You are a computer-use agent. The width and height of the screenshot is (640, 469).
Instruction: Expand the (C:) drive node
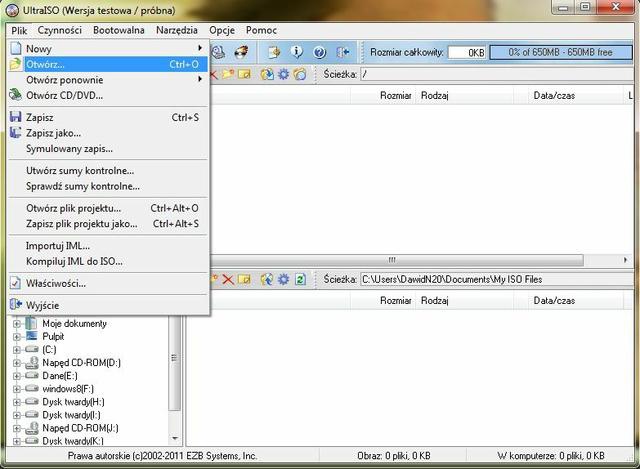pos(17,350)
